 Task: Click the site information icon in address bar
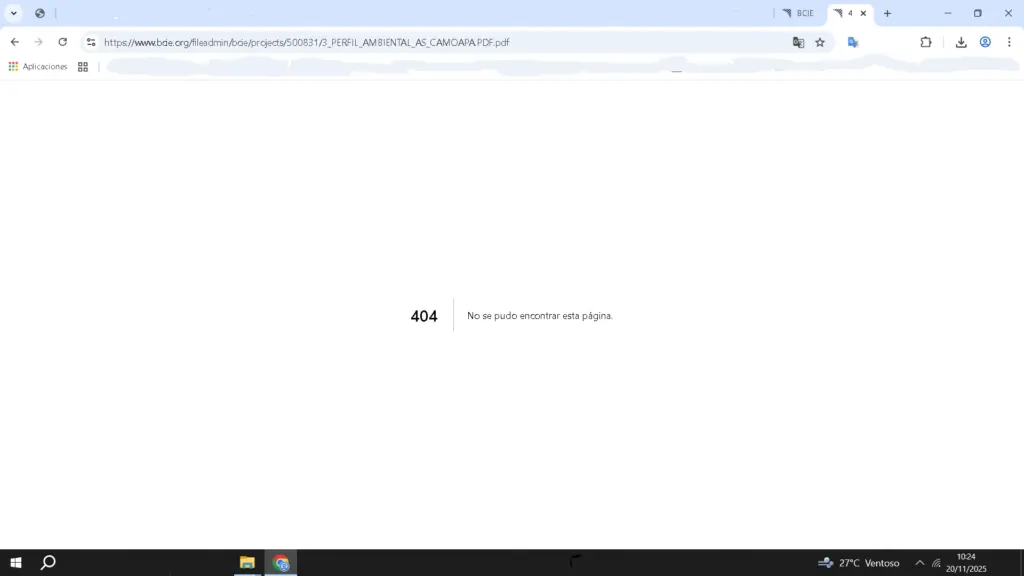pyautogui.click(x=91, y=42)
